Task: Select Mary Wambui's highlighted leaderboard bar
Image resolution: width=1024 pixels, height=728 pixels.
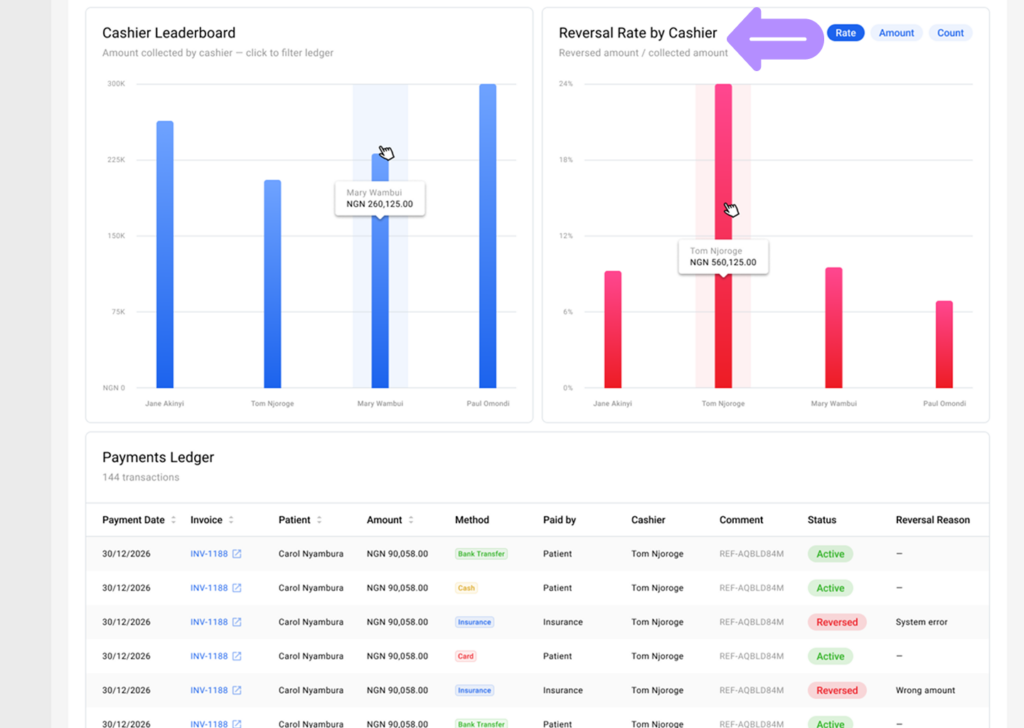Action: click(x=380, y=271)
